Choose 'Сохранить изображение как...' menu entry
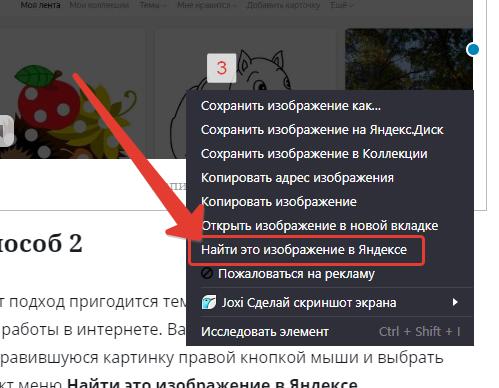This screenshot has height=388, width=499. pos(330,106)
